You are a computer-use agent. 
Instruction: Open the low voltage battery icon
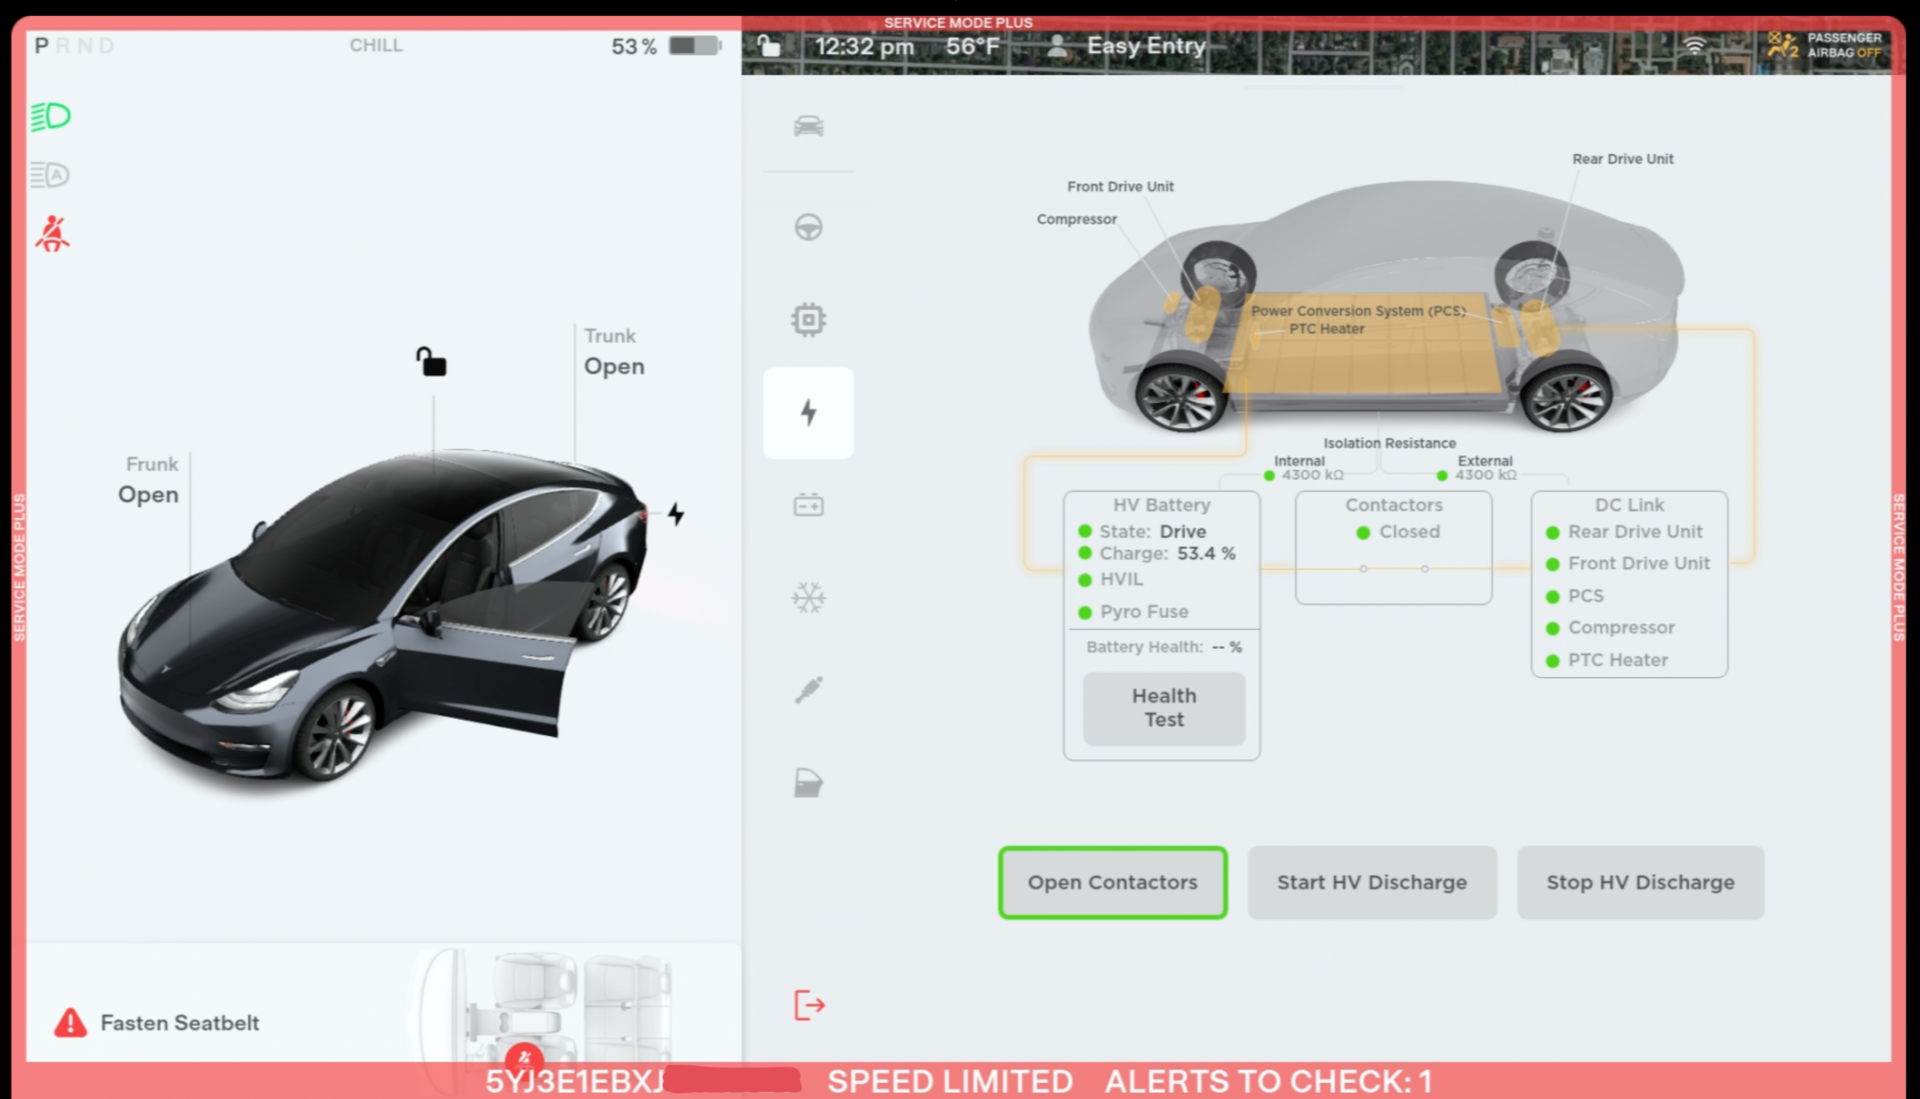(808, 505)
